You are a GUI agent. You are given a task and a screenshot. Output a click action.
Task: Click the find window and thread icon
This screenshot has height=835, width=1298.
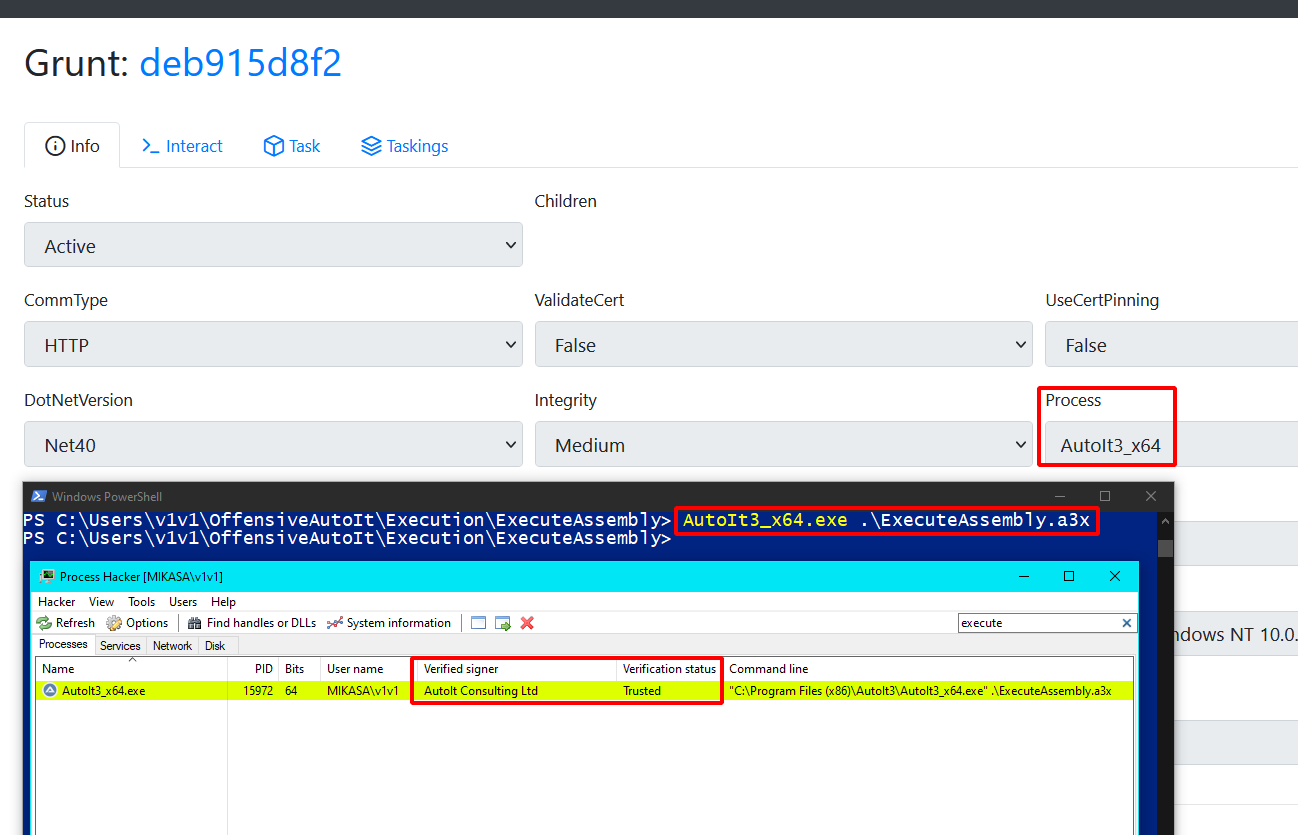click(503, 623)
